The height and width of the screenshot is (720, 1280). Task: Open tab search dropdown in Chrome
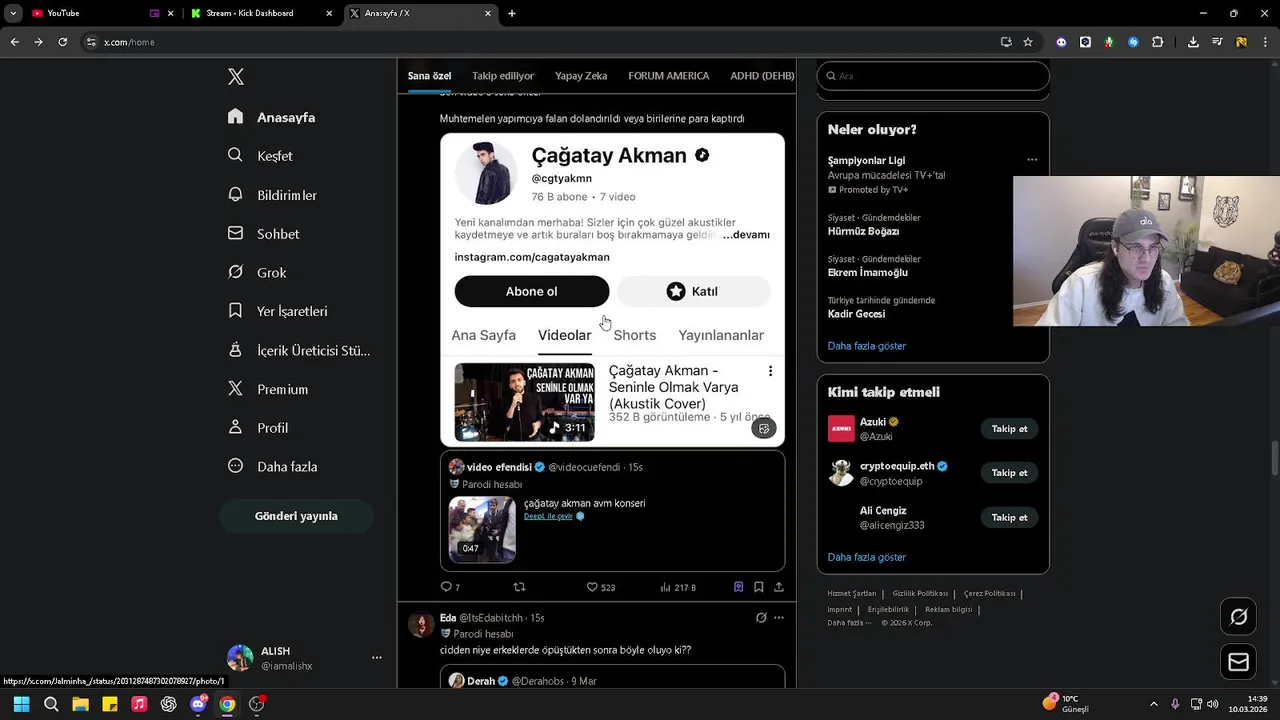pos(13,13)
